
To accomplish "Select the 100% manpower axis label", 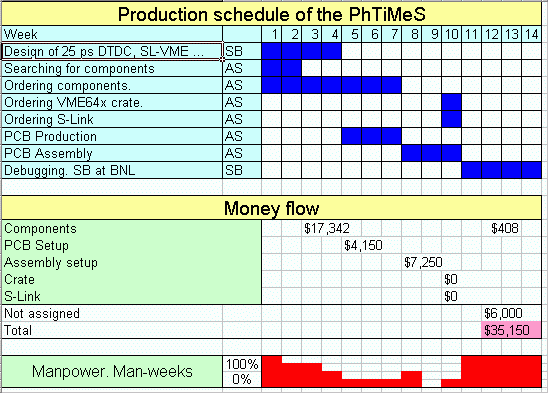I will [242, 364].
